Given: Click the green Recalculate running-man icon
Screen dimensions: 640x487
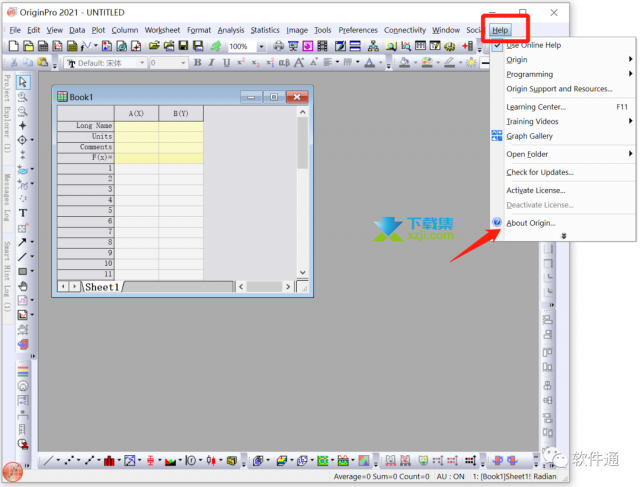Looking at the screenshot, I should (216, 46).
